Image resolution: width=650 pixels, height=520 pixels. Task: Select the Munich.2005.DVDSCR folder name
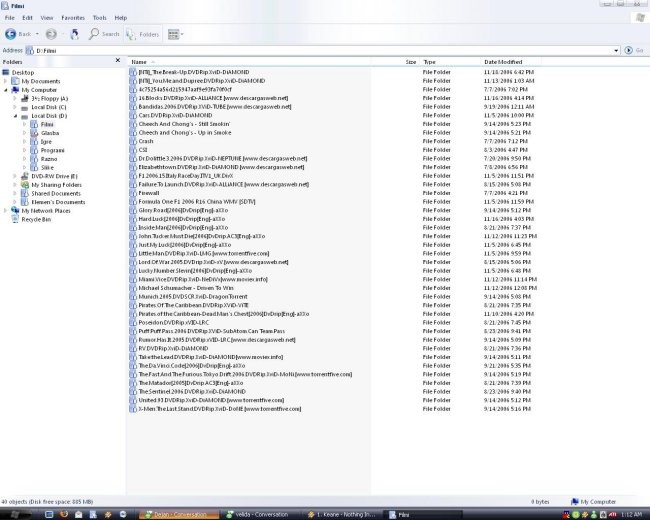pos(193,297)
